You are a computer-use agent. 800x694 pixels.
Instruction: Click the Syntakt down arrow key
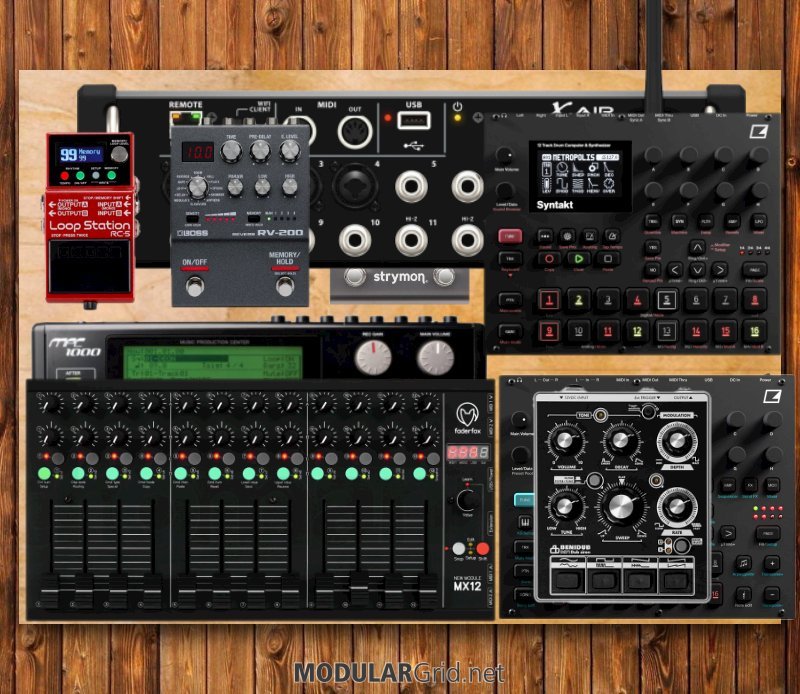(x=697, y=269)
